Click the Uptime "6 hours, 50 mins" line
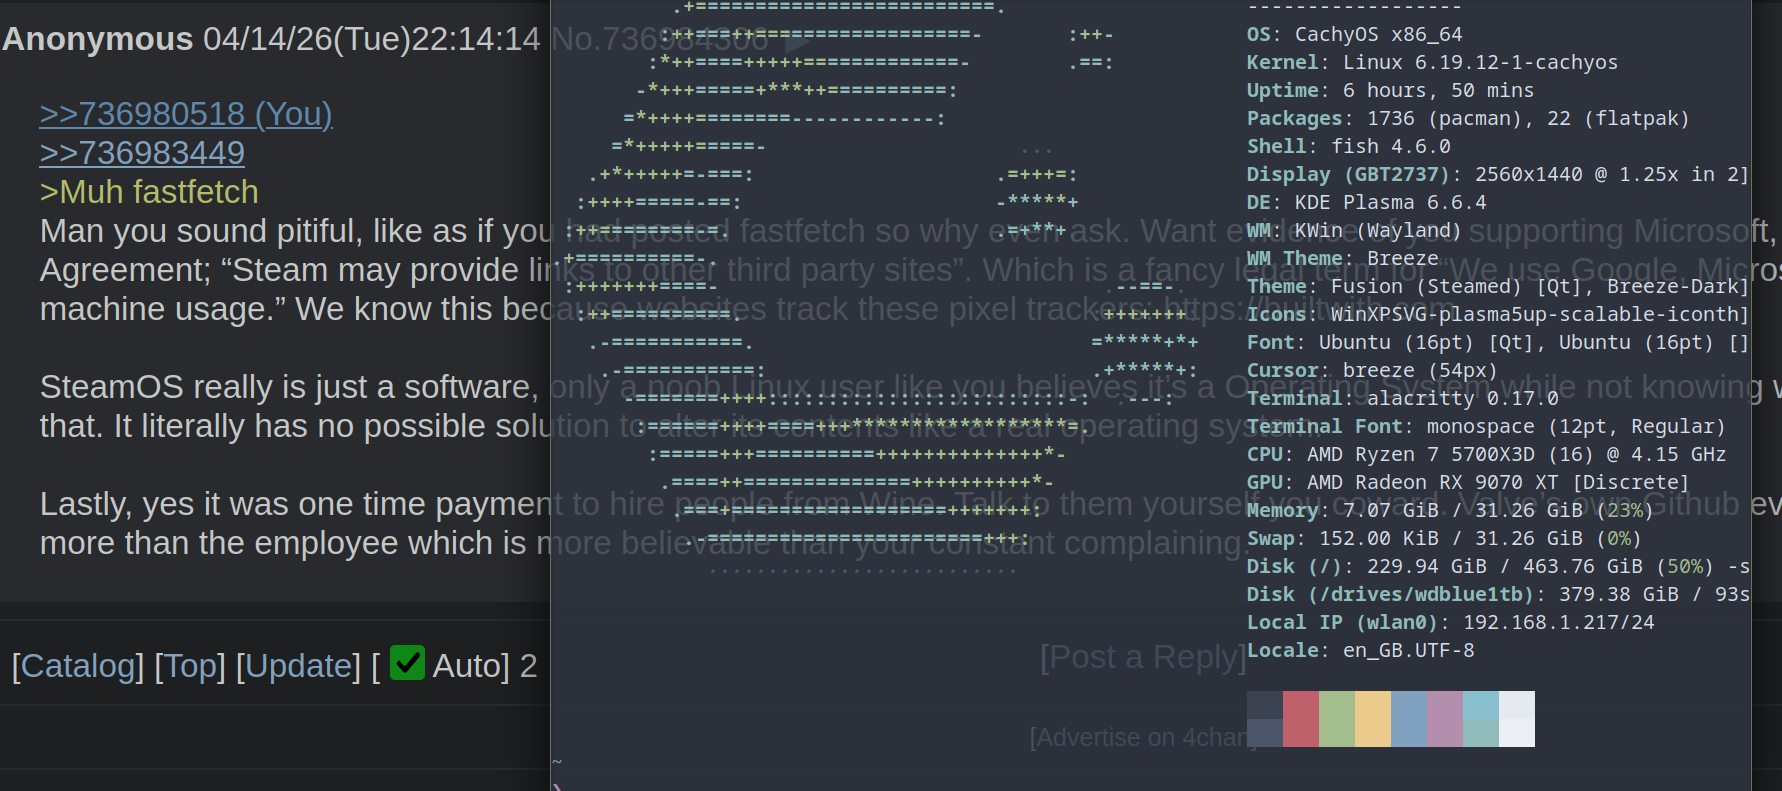 pos(1390,91)
